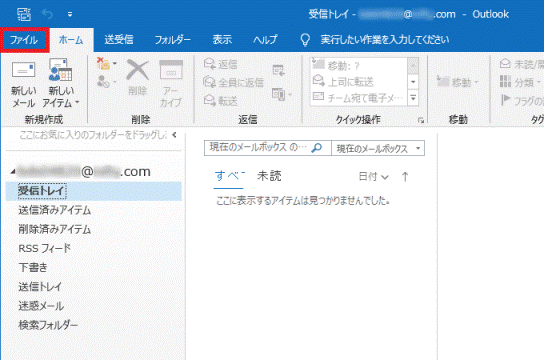Create a new mail with 新しいメール

point(23,84)
